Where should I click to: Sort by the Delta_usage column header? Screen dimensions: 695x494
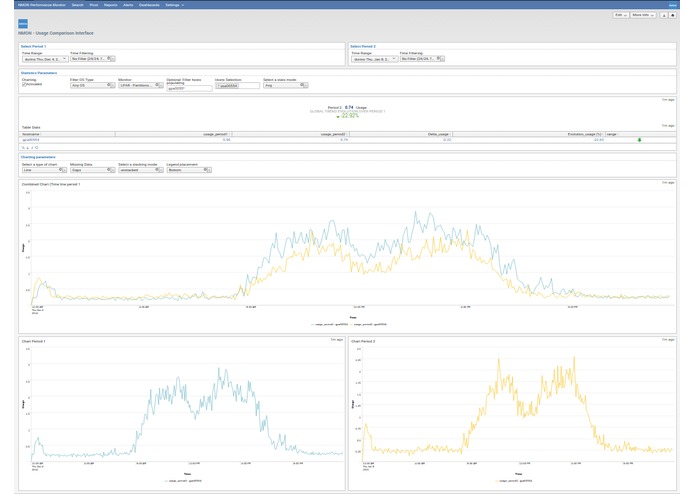pos(438,134)
